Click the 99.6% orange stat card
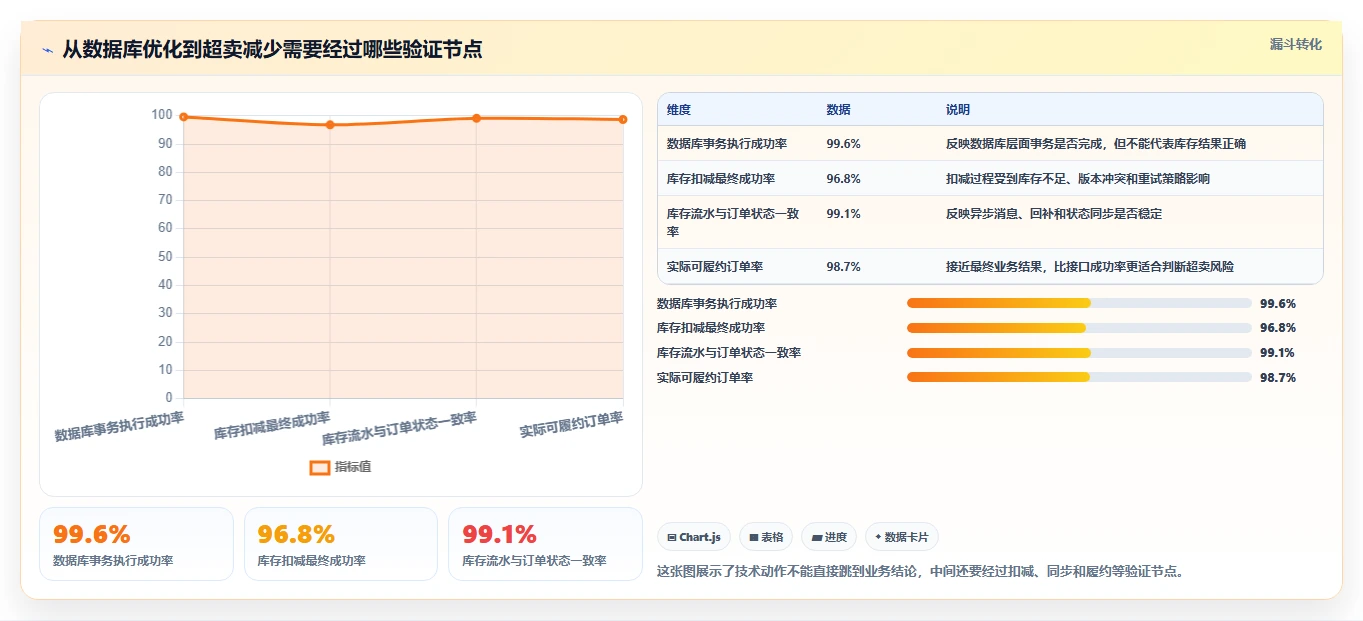 (x=136, y=544)
